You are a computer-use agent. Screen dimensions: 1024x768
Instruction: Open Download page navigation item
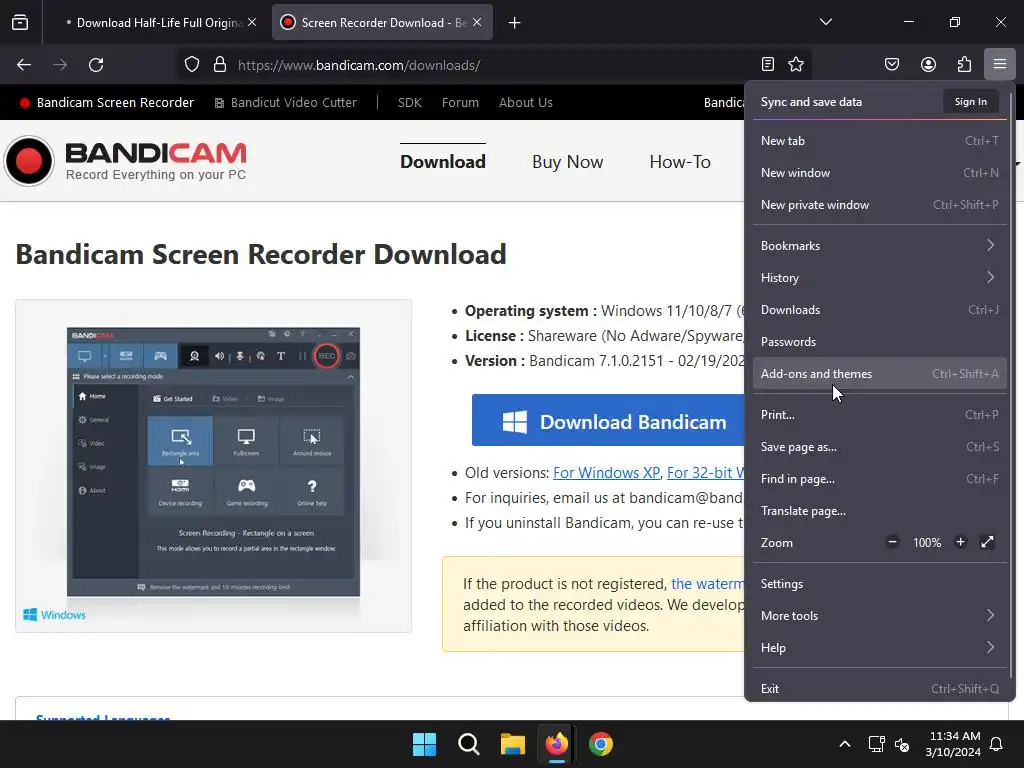tap(443, 161)
